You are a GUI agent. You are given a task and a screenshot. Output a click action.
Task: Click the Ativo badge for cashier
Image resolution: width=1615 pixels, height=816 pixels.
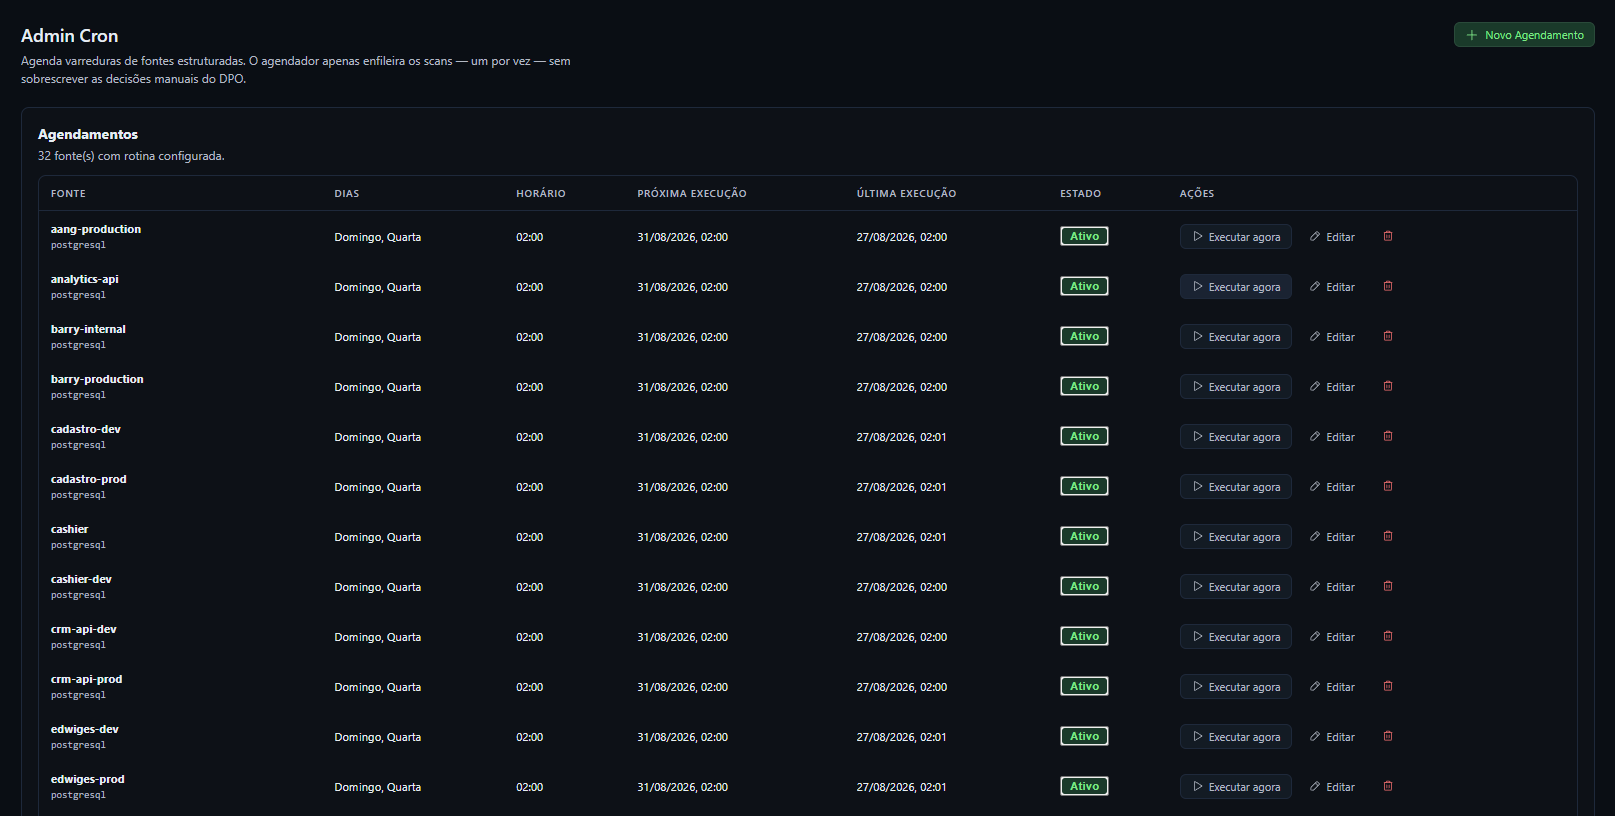pyautogui.click(x=1084, y=537)
